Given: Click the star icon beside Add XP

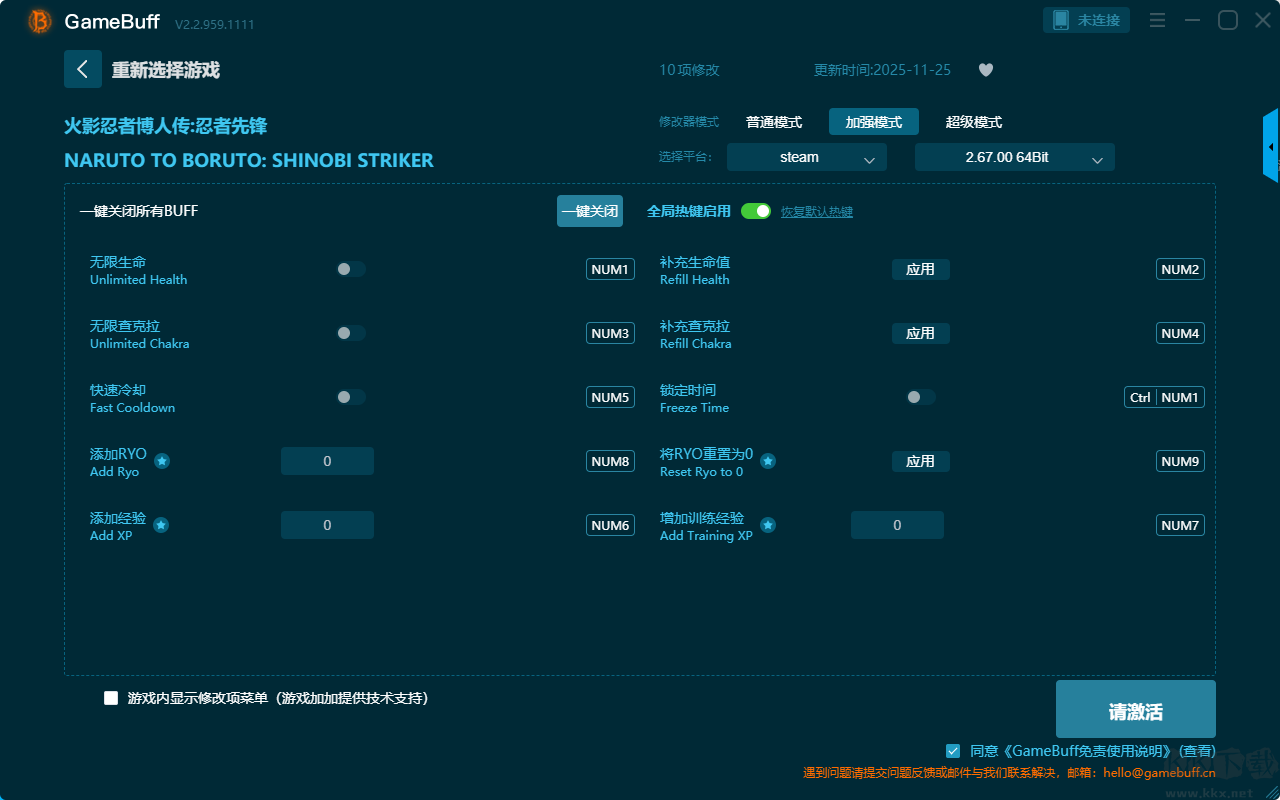Looking at the screenshot, I should point(161,525).
